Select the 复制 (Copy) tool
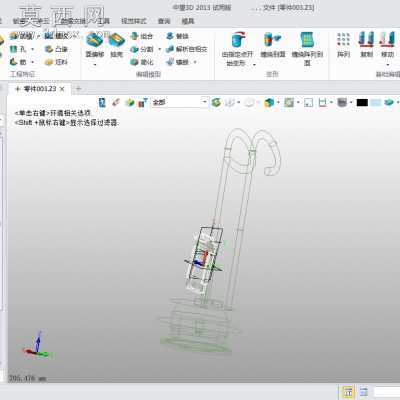The height and width of the screenshot is (400, 400). [366, 45]
